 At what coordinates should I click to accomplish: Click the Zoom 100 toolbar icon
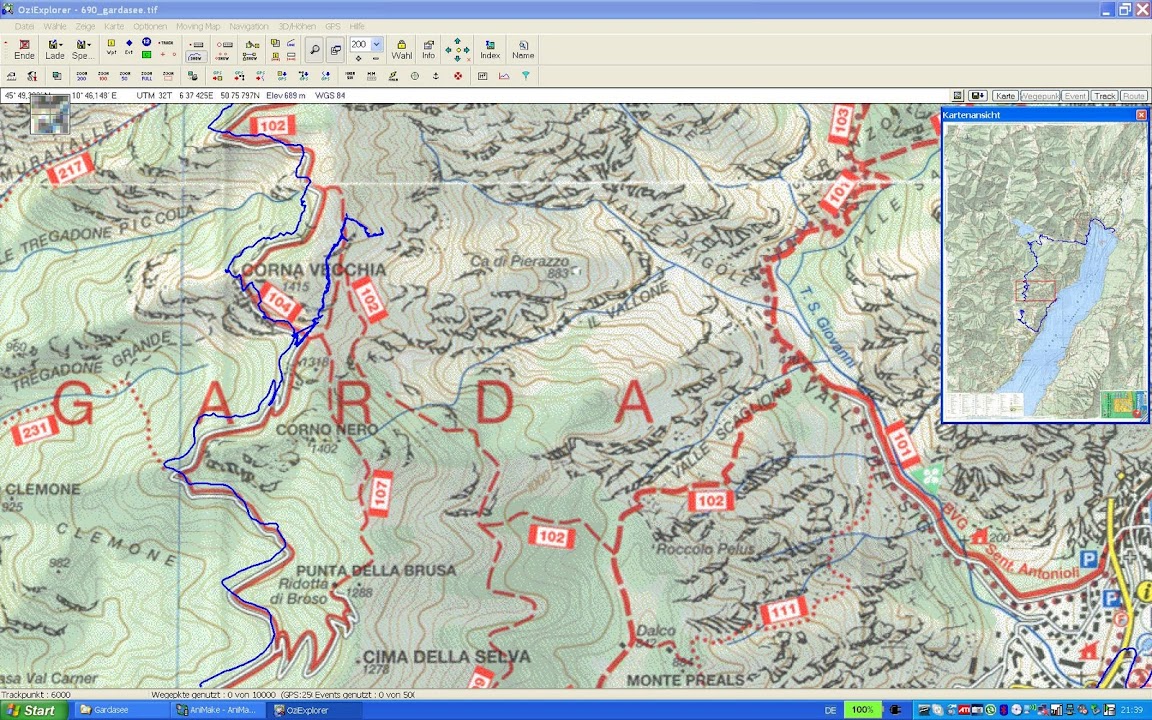[x=104, y=76]
